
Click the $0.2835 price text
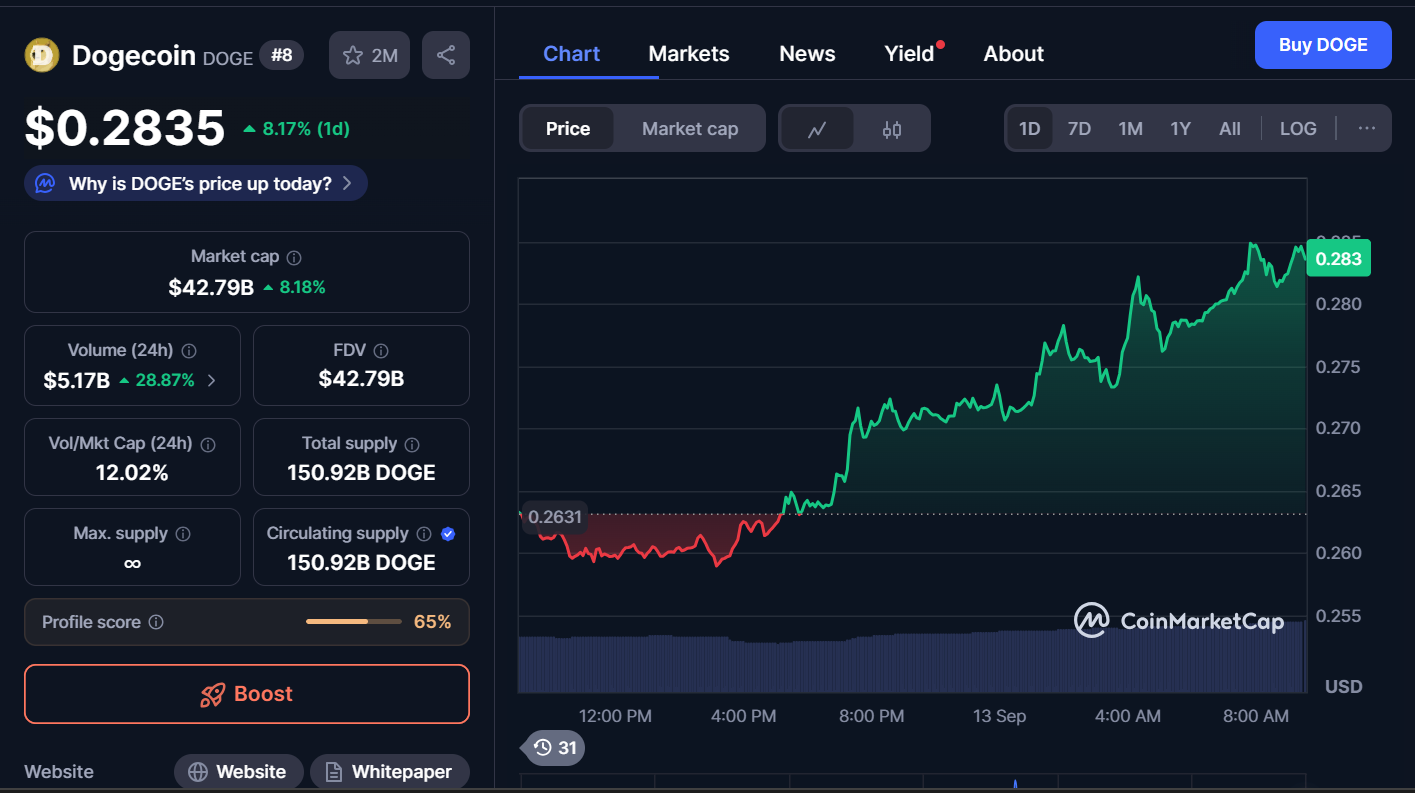125,128
